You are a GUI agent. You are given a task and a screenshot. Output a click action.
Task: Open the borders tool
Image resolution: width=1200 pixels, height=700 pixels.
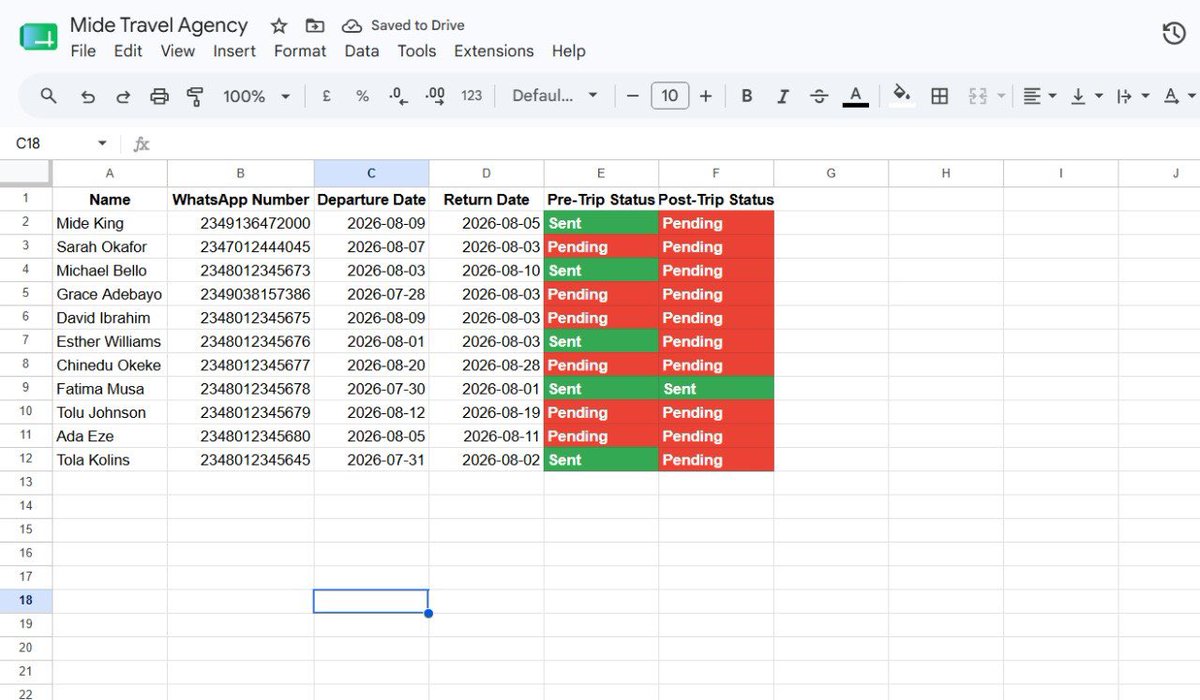click(x=939, y=96)
